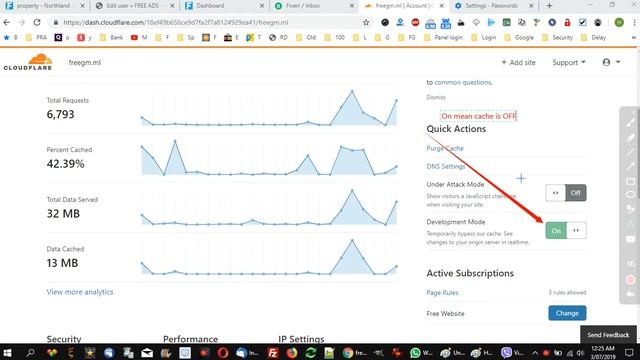
Task: Click the taskbar clock showing 12:25 AM
Action: [x=603, y=352]
